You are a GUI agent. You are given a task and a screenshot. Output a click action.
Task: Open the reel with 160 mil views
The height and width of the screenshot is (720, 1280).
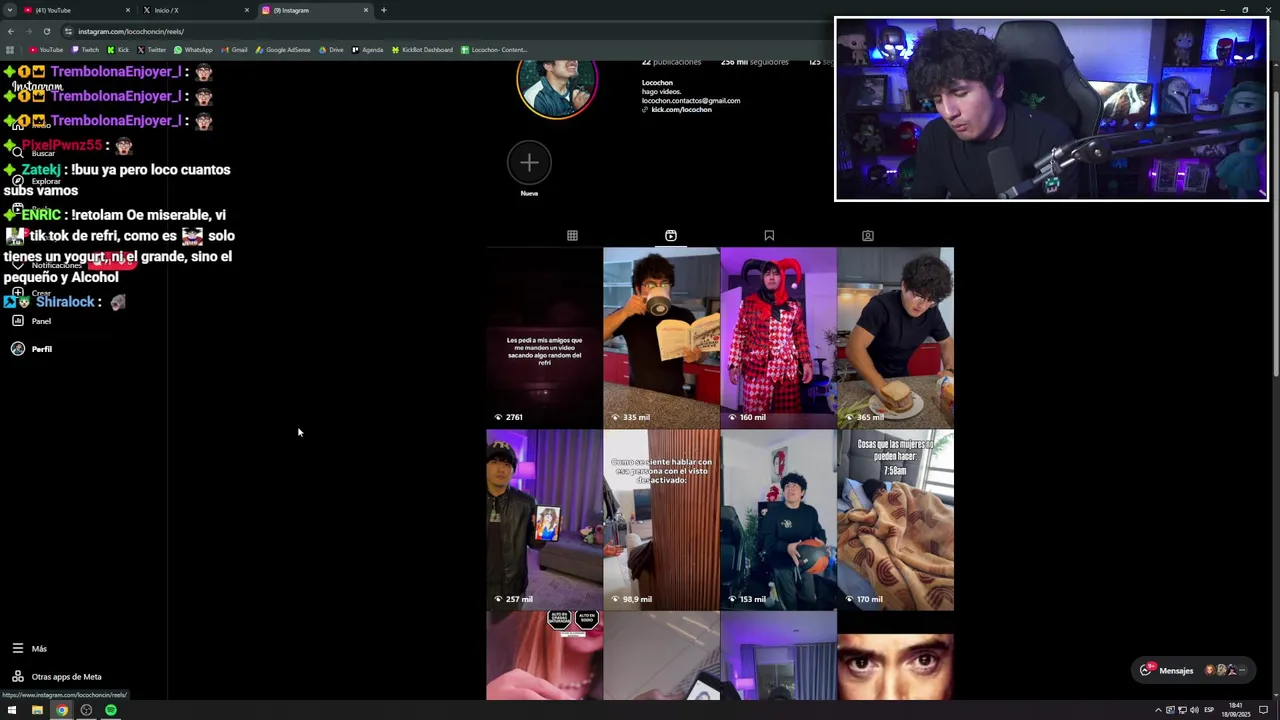pos(778,338)
